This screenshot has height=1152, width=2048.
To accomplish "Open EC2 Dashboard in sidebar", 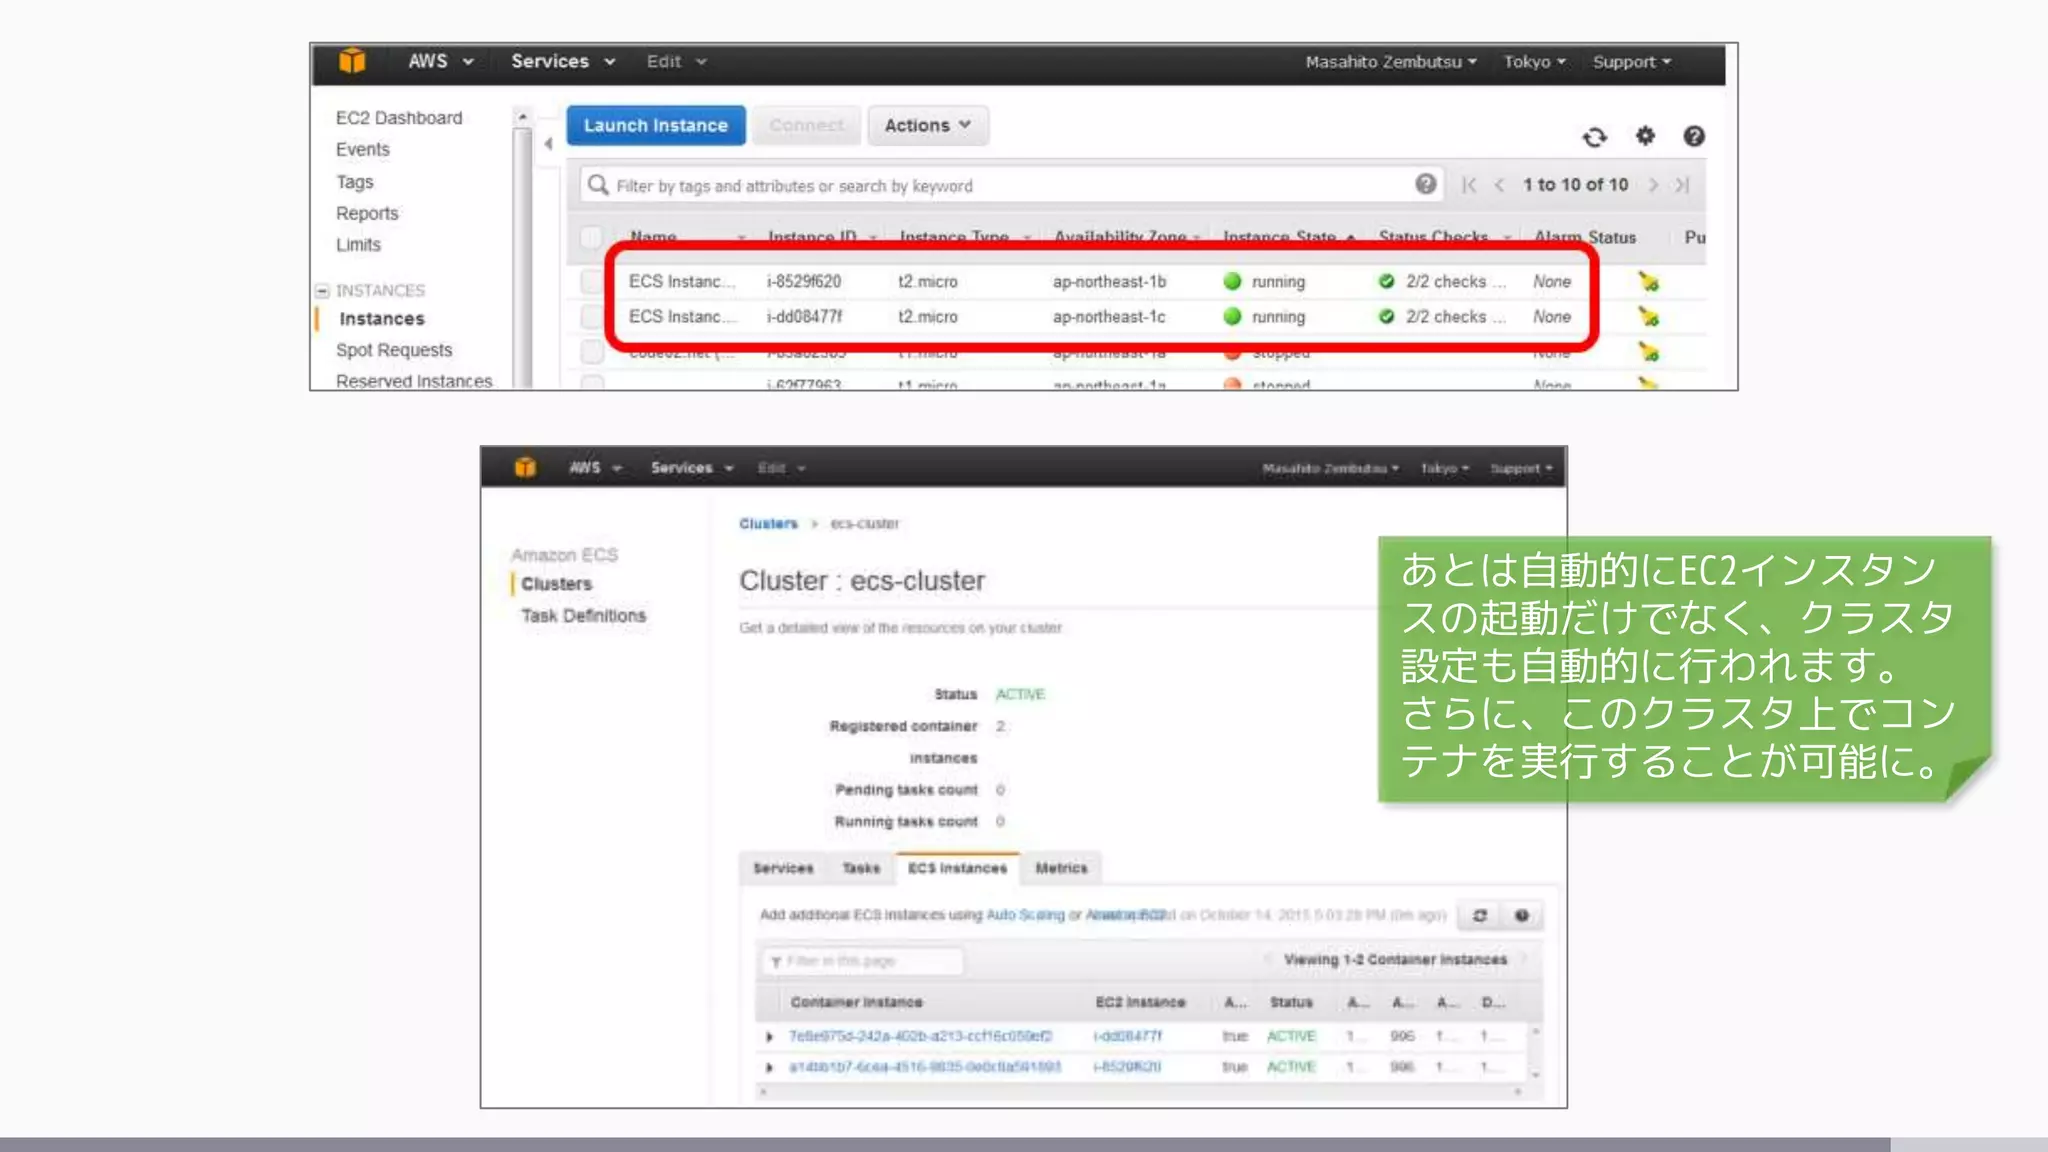I will coord(399,118).
